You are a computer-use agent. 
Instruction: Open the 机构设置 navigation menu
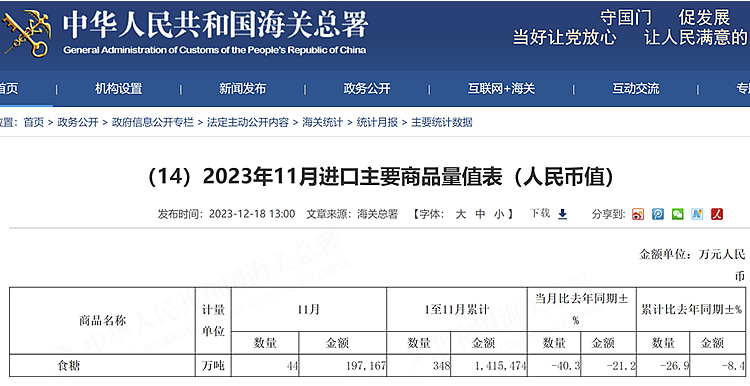point(119,88)
